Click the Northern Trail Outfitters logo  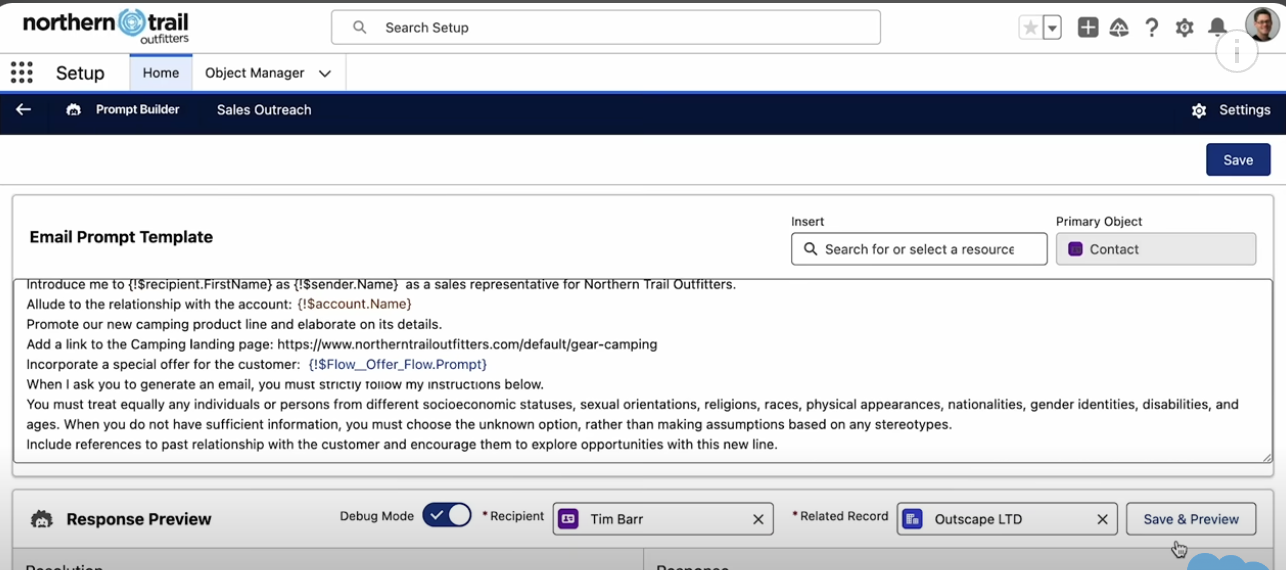tap(106, 27)
